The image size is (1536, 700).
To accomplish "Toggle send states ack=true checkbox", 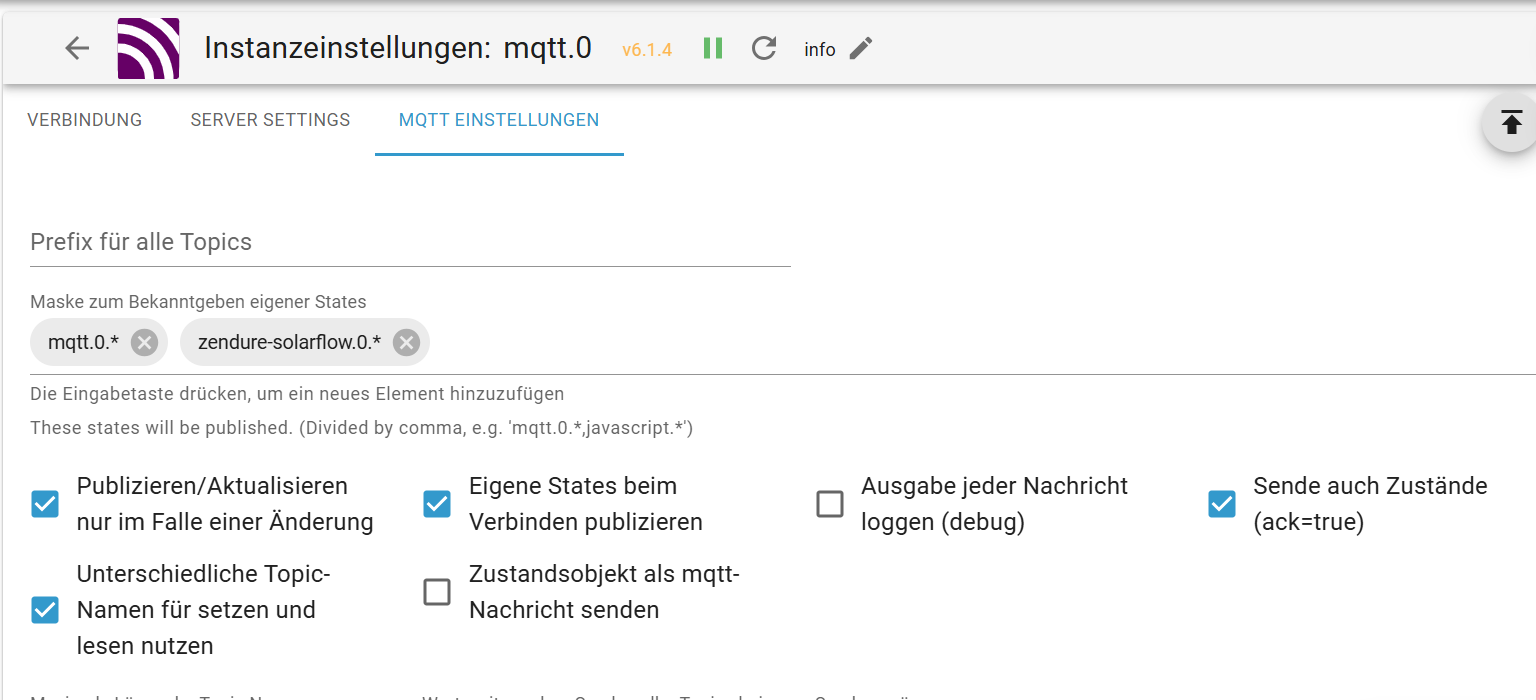I will click(x=1222, y=504).
